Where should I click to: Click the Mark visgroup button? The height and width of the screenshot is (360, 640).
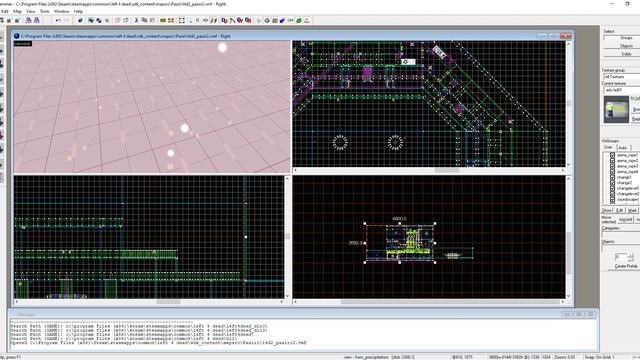coord(633,211)
